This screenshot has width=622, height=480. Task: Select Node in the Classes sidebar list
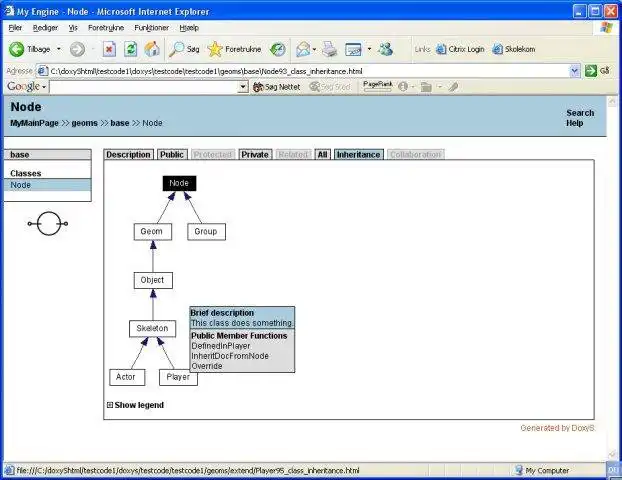click(48, 185)
